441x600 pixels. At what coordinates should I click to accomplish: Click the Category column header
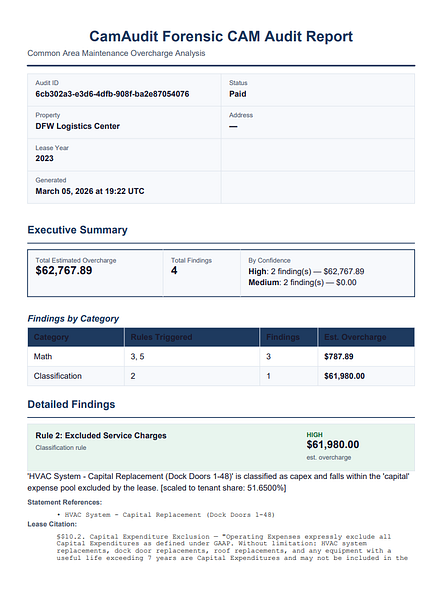[x=51, y=337]
